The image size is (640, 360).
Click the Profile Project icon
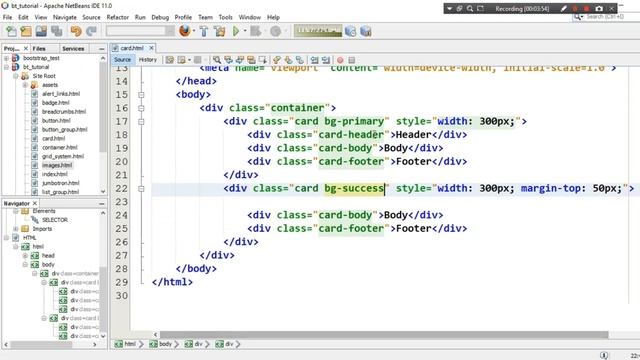point(276,31)
